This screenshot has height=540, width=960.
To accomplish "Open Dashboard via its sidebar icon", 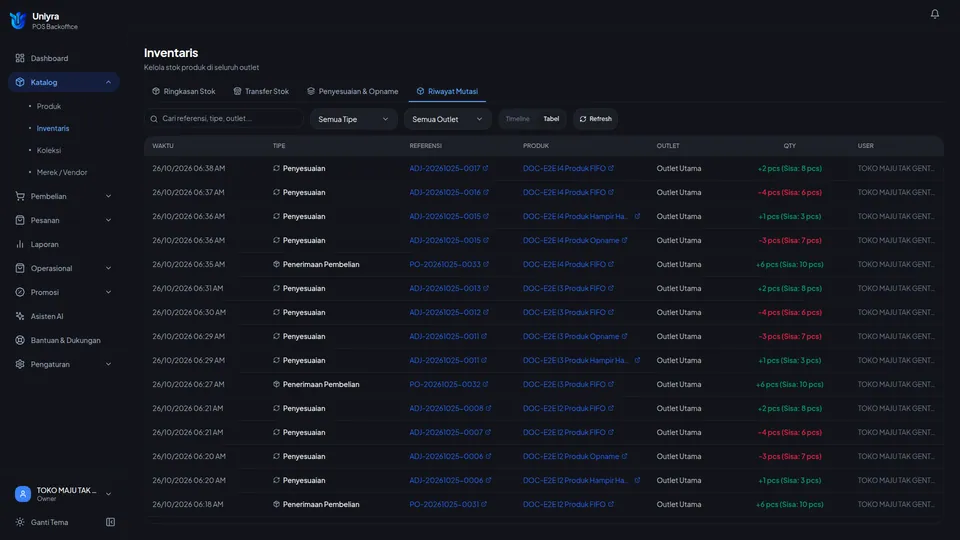I will coord(20,58).
